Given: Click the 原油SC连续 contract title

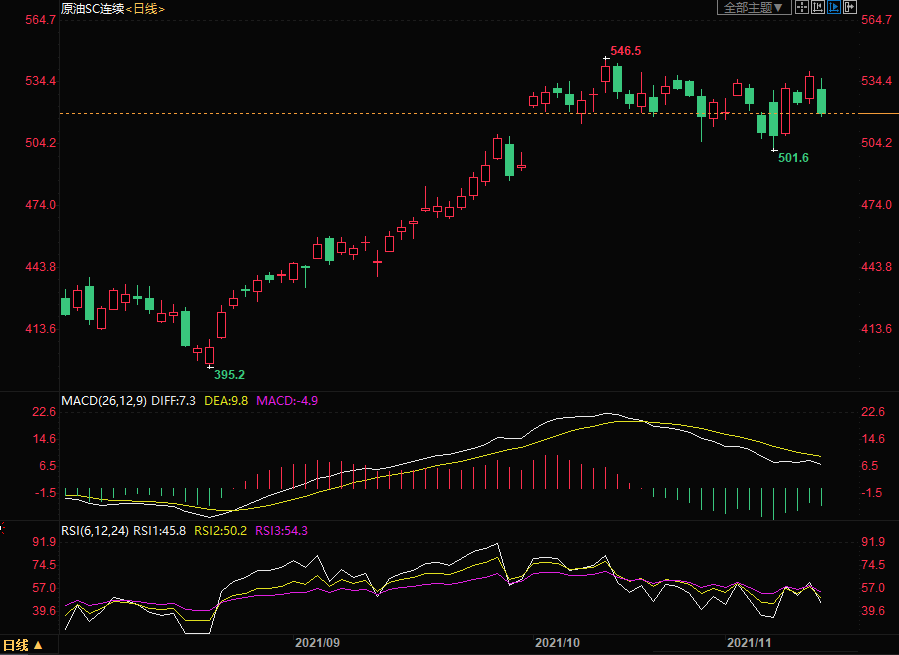Looking at the screenshot, I should click(91, 8).
